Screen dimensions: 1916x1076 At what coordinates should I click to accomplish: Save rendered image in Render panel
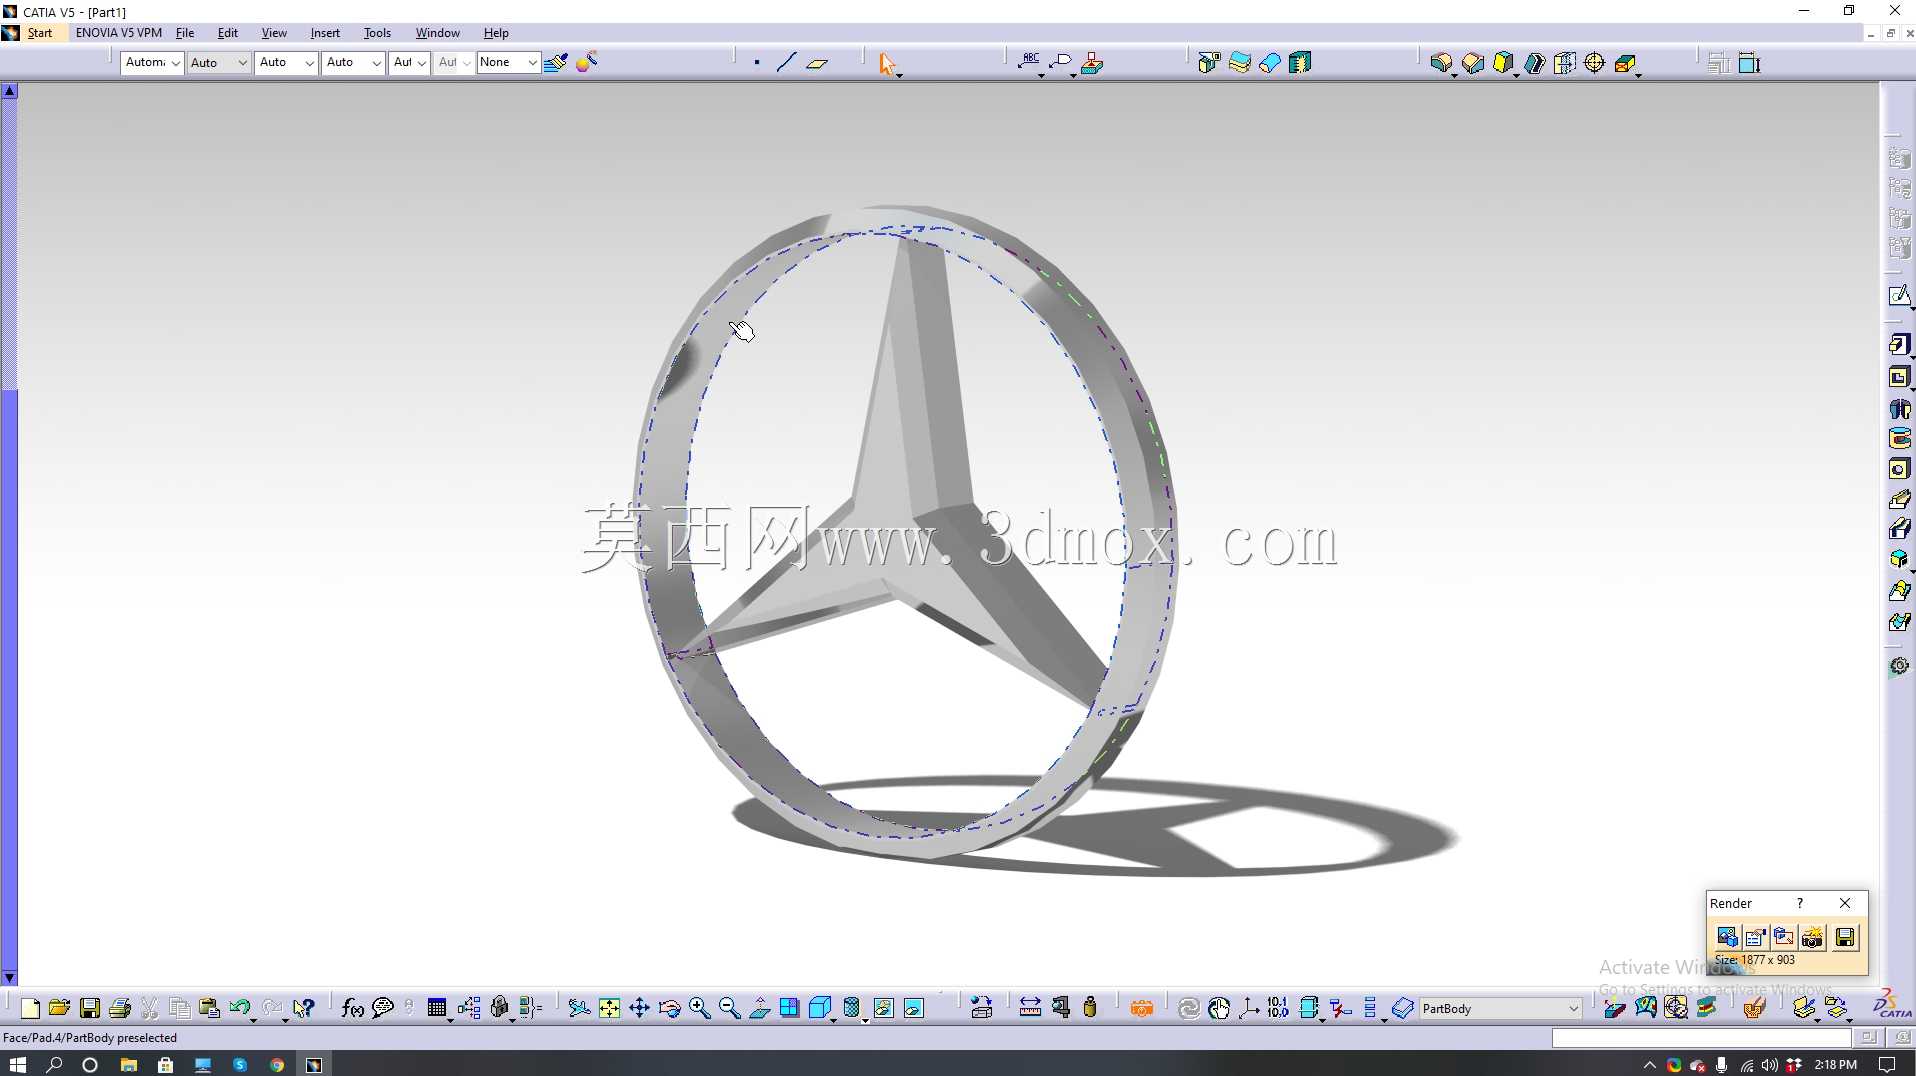pyautogui.click(x=1845, y=937)
